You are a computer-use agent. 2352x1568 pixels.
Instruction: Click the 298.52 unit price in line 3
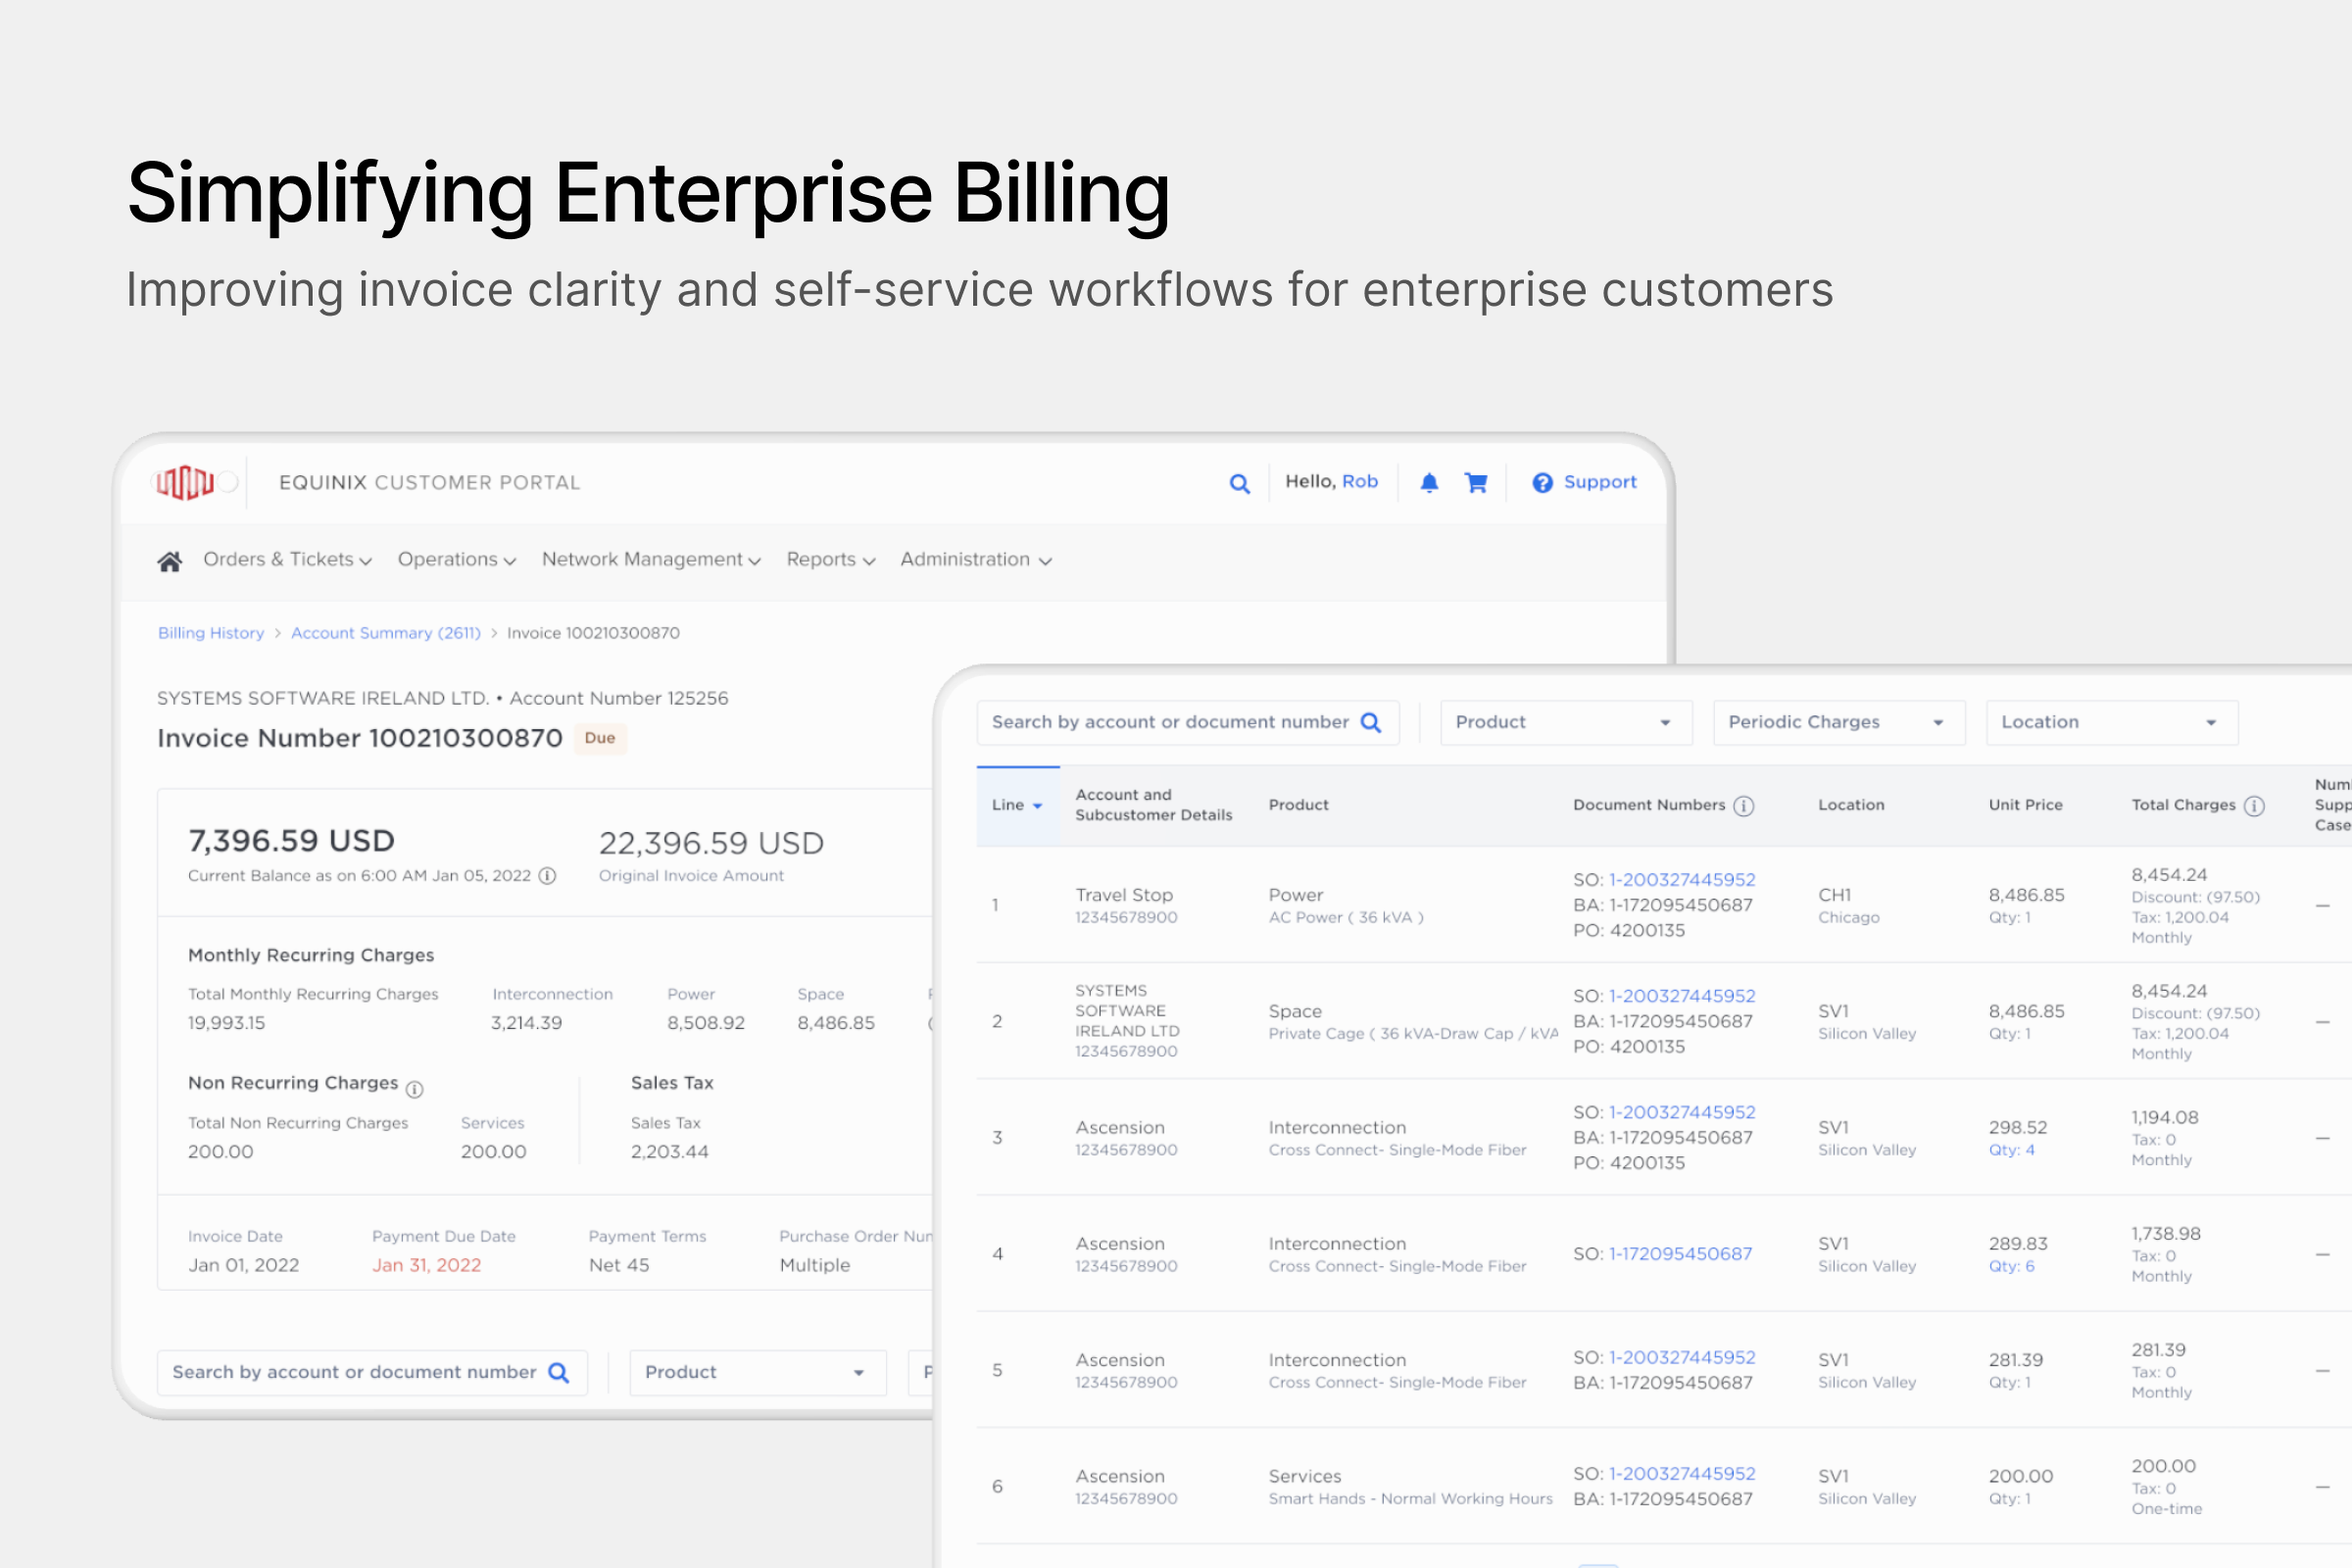[2017, 1128]
